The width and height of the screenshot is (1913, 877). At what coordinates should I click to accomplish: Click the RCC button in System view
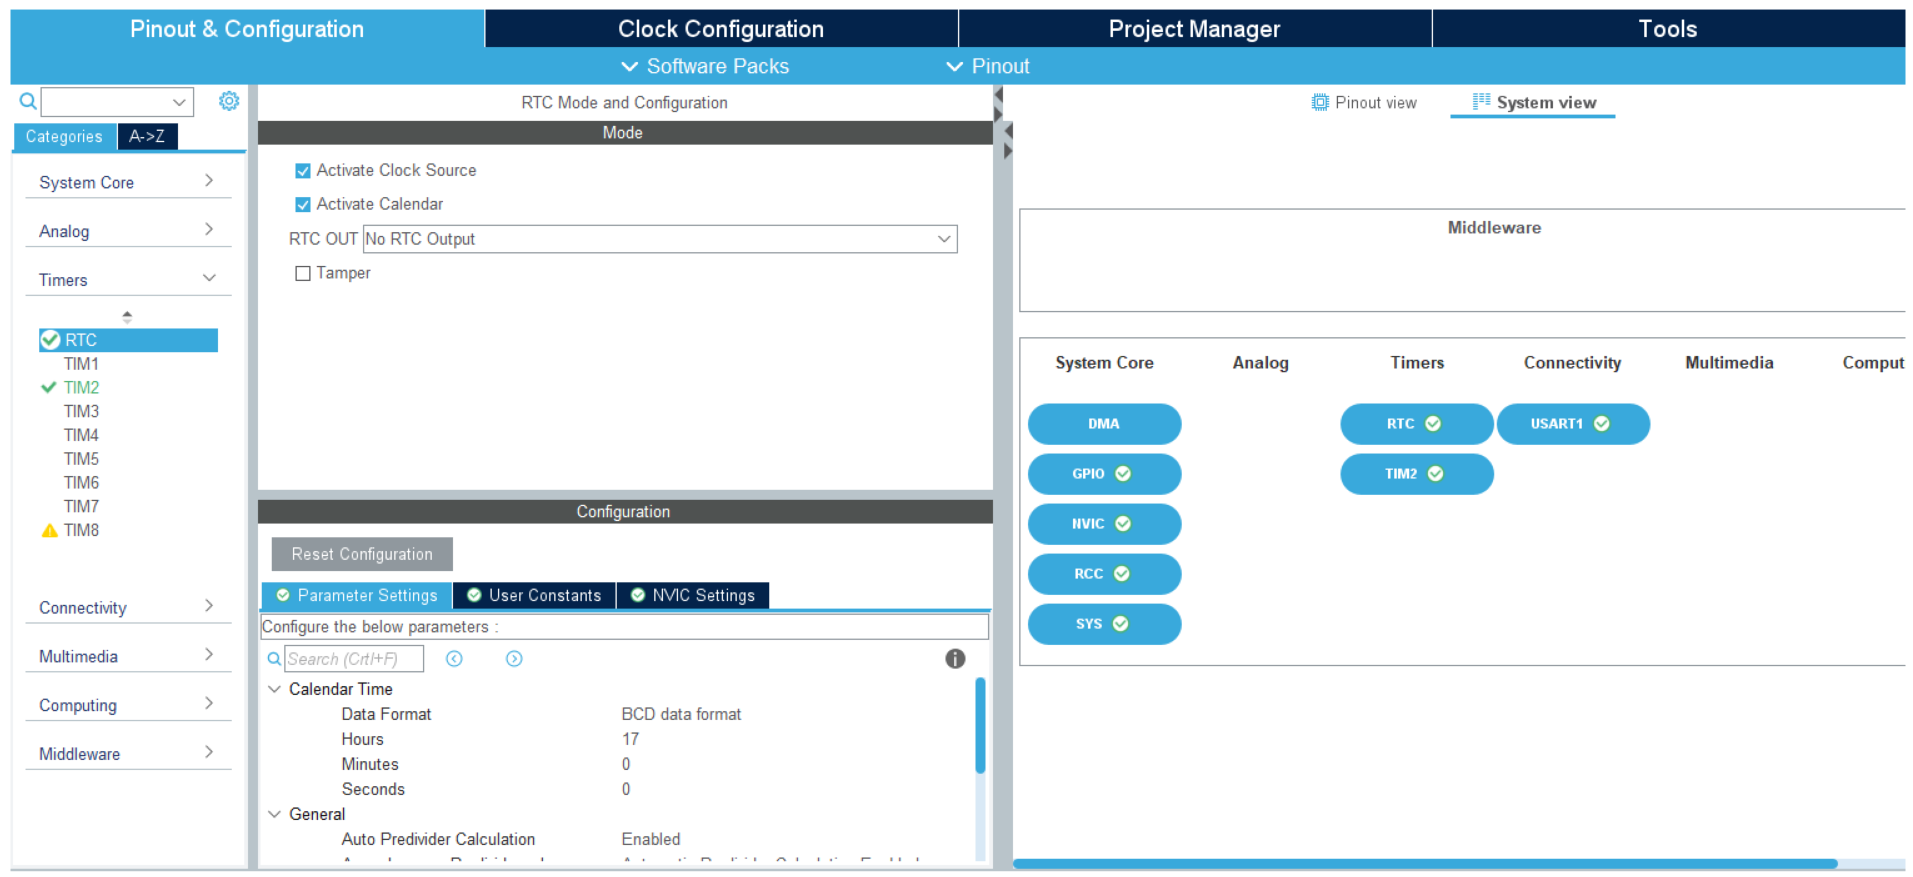tap(1104, 574)
